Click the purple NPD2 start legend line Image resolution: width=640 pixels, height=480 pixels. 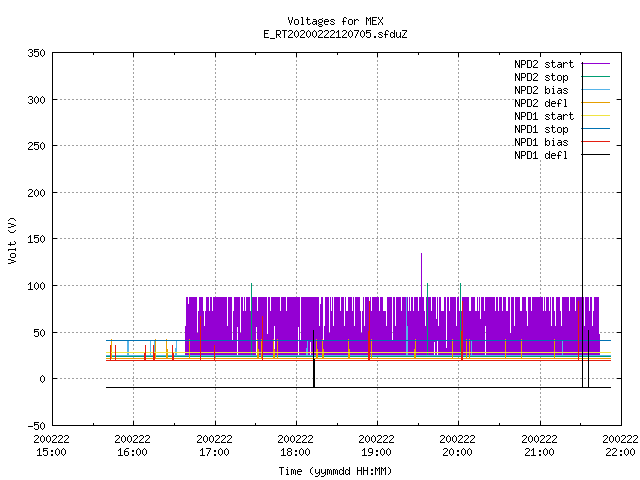pos(596,64)
